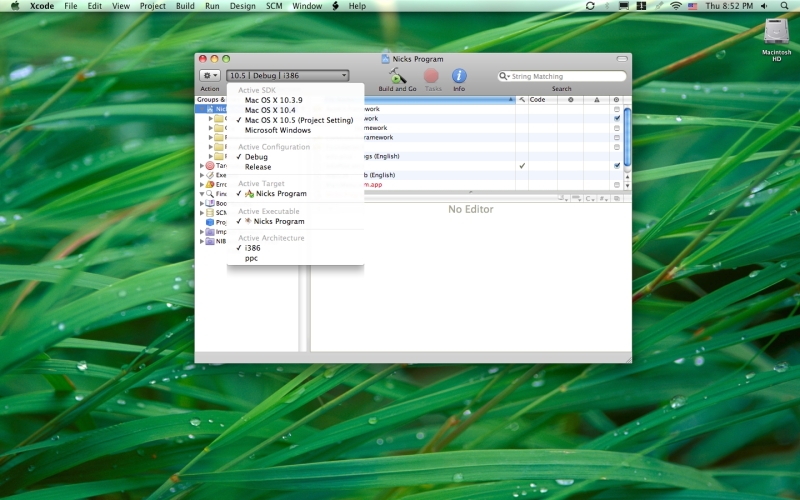Screen dimensions: 800x500
Task: Open the Action gear menu
Action: click(x=210, y=76)
